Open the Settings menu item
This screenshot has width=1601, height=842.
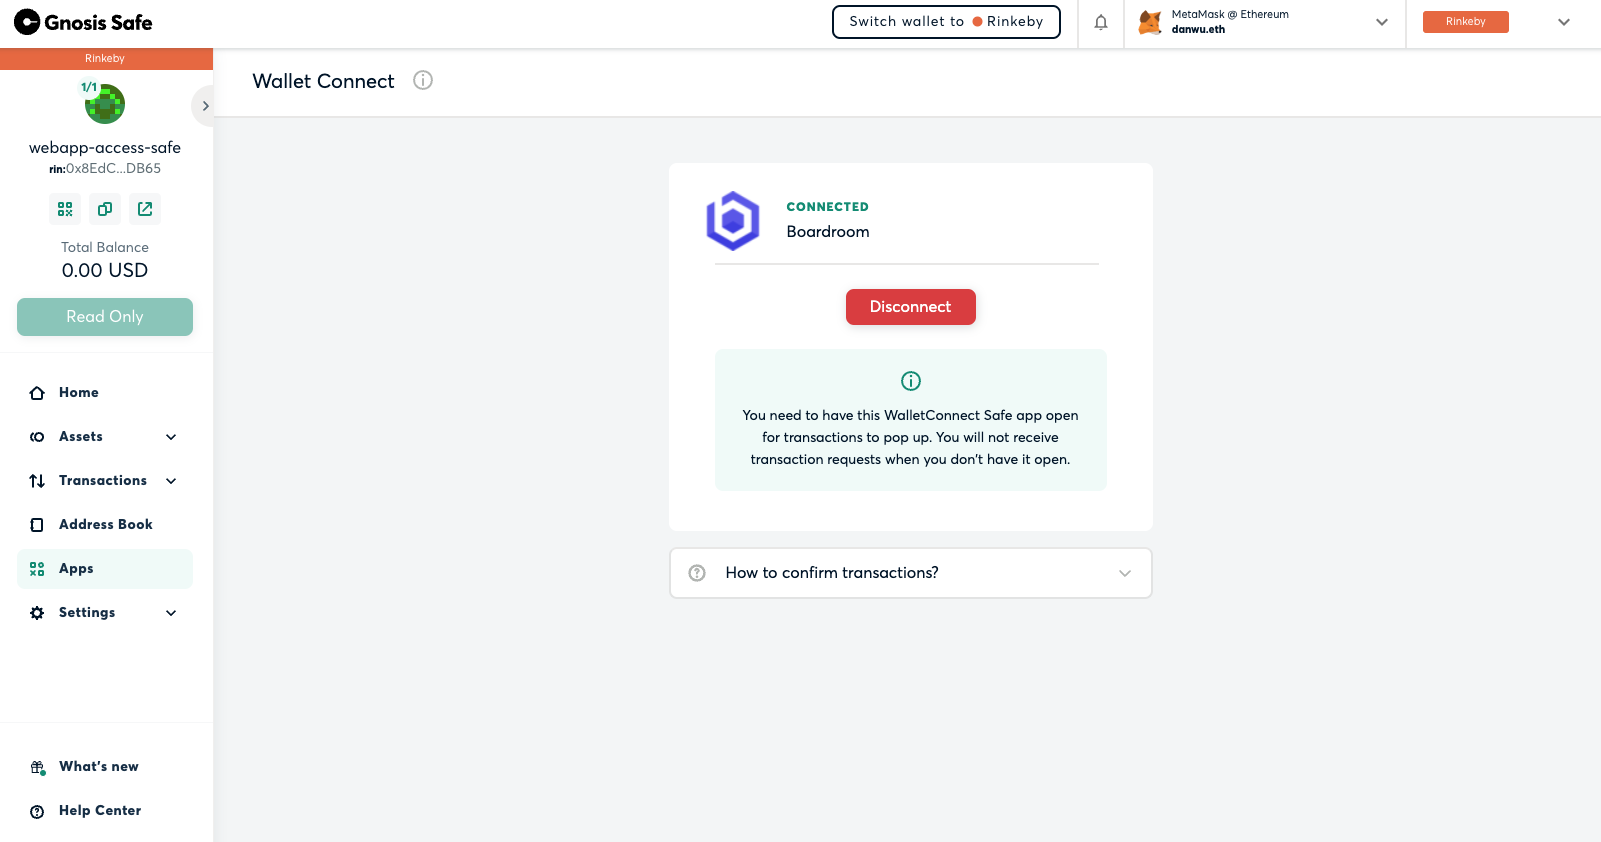click(x=105, y=613)
